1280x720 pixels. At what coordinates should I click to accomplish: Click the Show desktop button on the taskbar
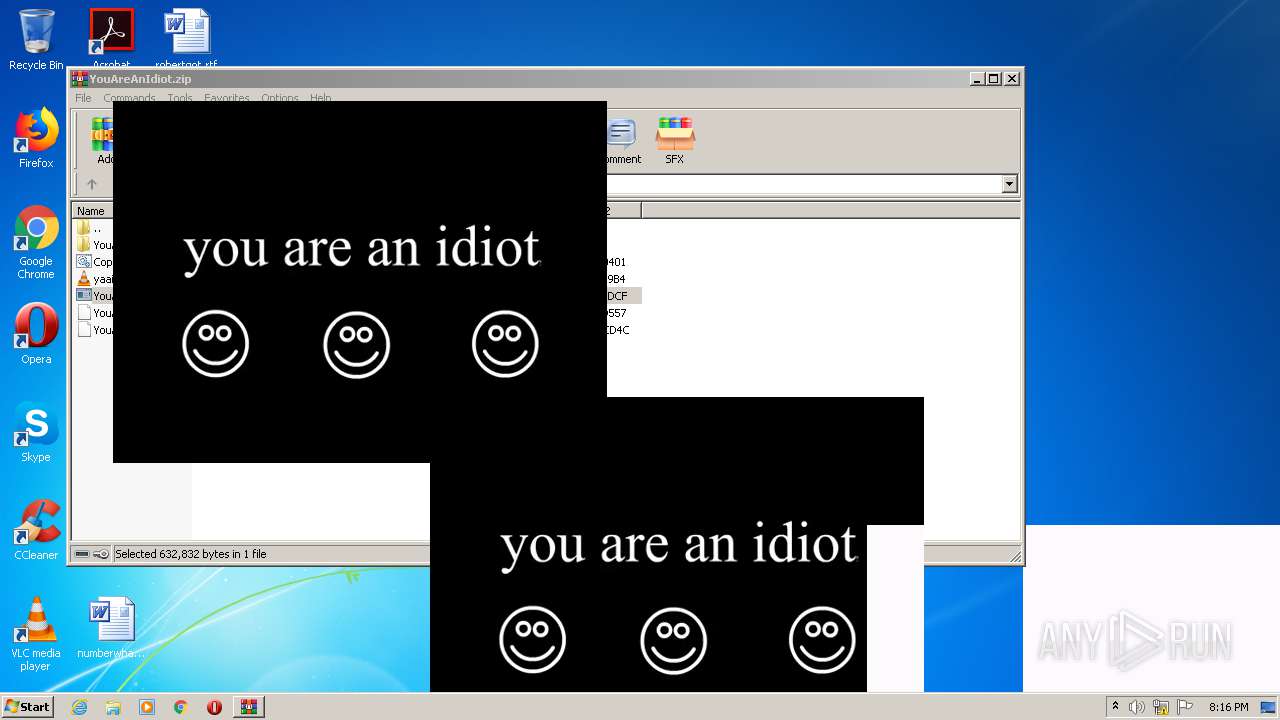tap(1268, 707)
